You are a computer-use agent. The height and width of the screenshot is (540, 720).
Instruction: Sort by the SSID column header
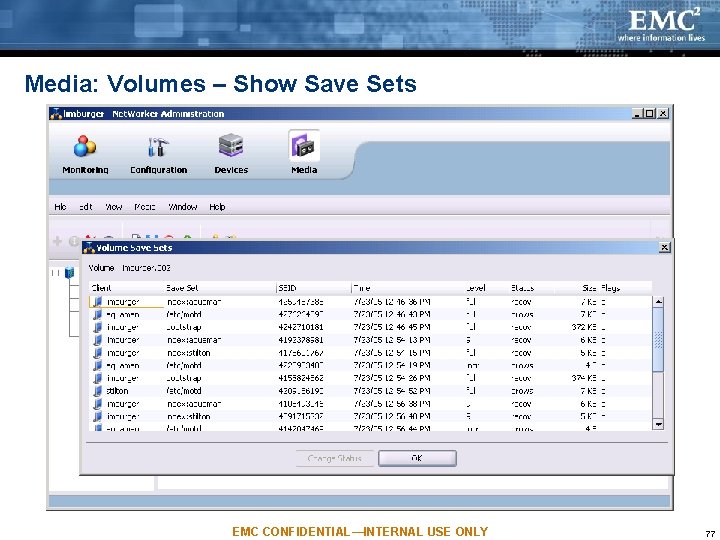[x=314, y=288]
